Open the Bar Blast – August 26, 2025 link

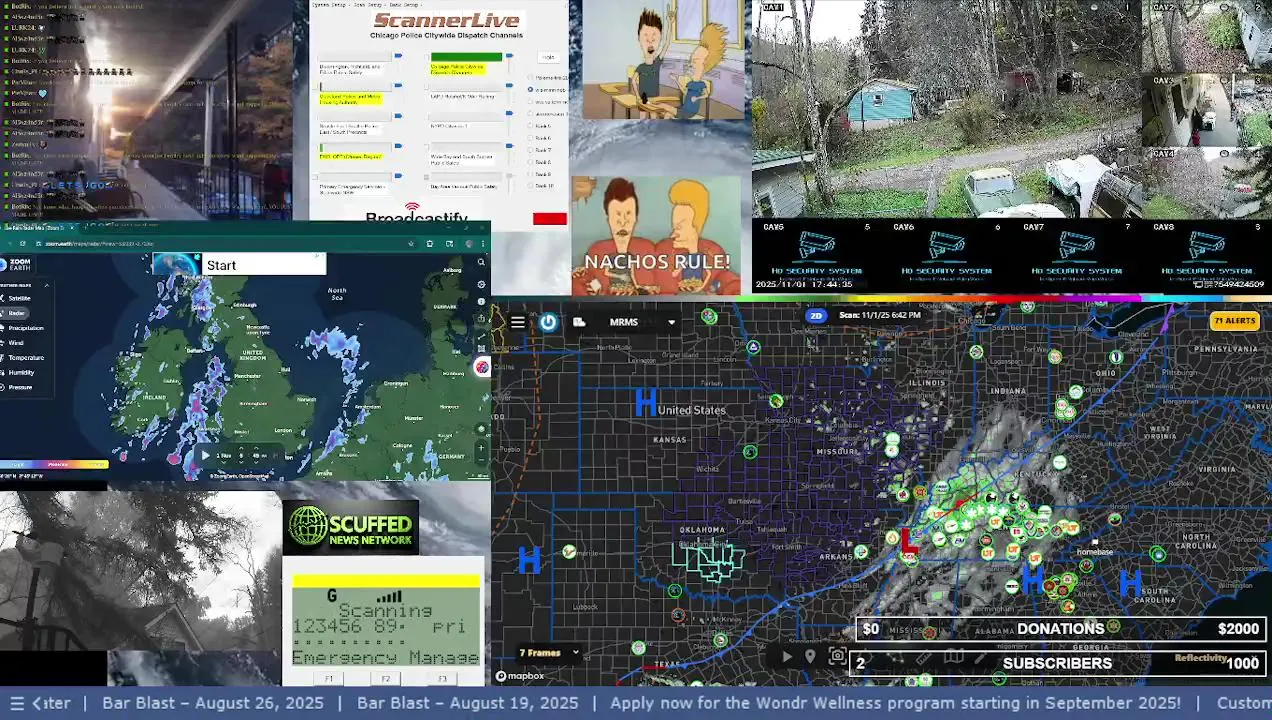[x=213, y=703]
